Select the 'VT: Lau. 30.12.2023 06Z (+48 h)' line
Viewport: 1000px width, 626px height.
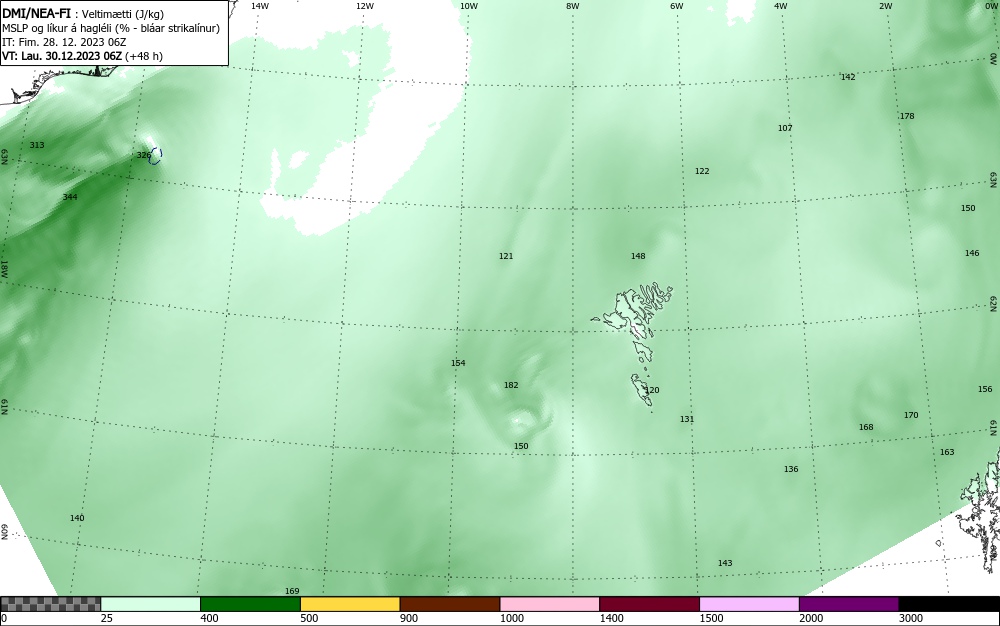tap(82, 56)
